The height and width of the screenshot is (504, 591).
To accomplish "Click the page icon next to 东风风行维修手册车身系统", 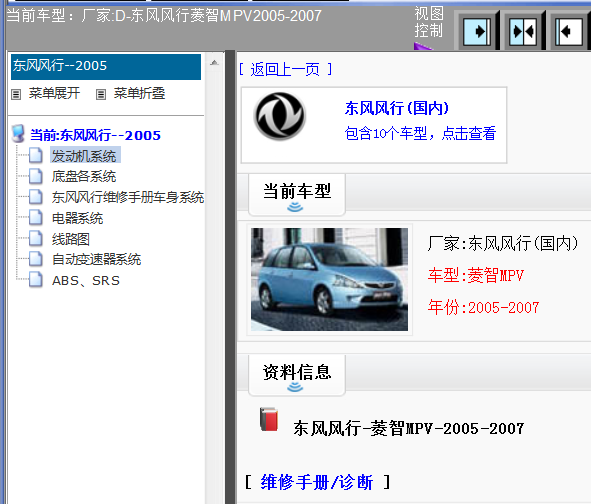I will coord(36,196).
